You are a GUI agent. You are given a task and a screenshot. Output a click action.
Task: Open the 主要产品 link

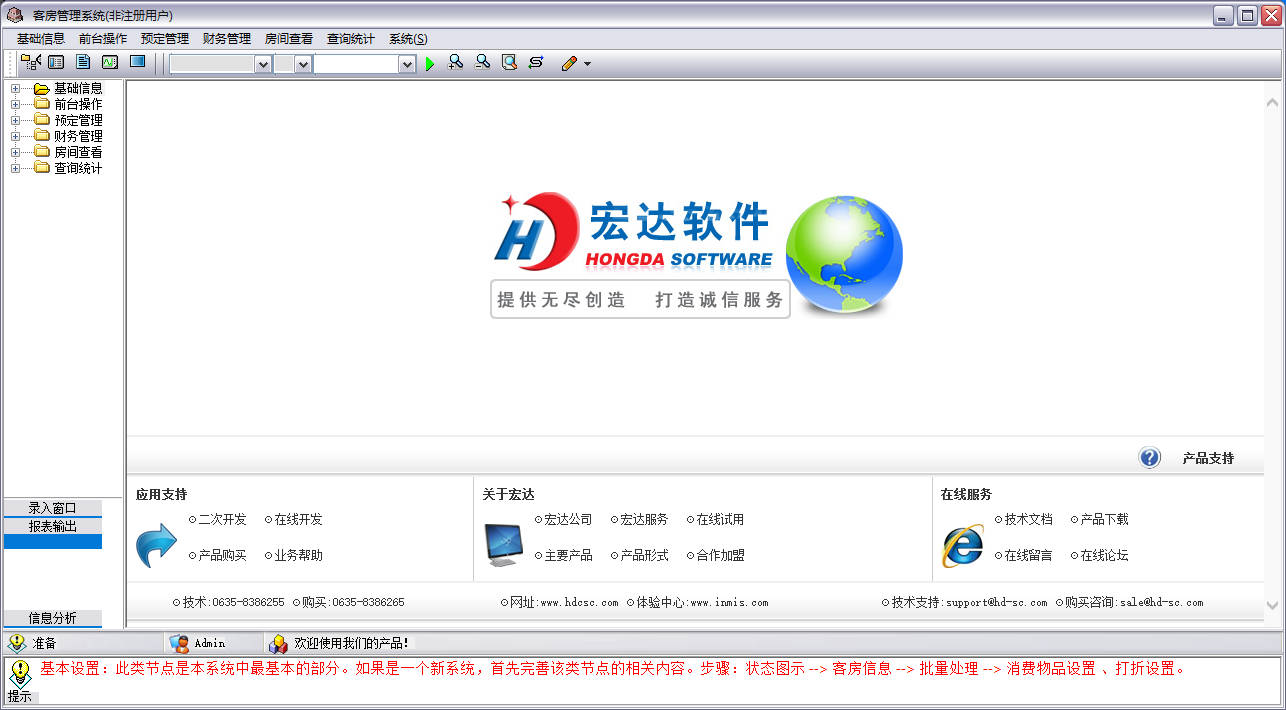(568, 556)
